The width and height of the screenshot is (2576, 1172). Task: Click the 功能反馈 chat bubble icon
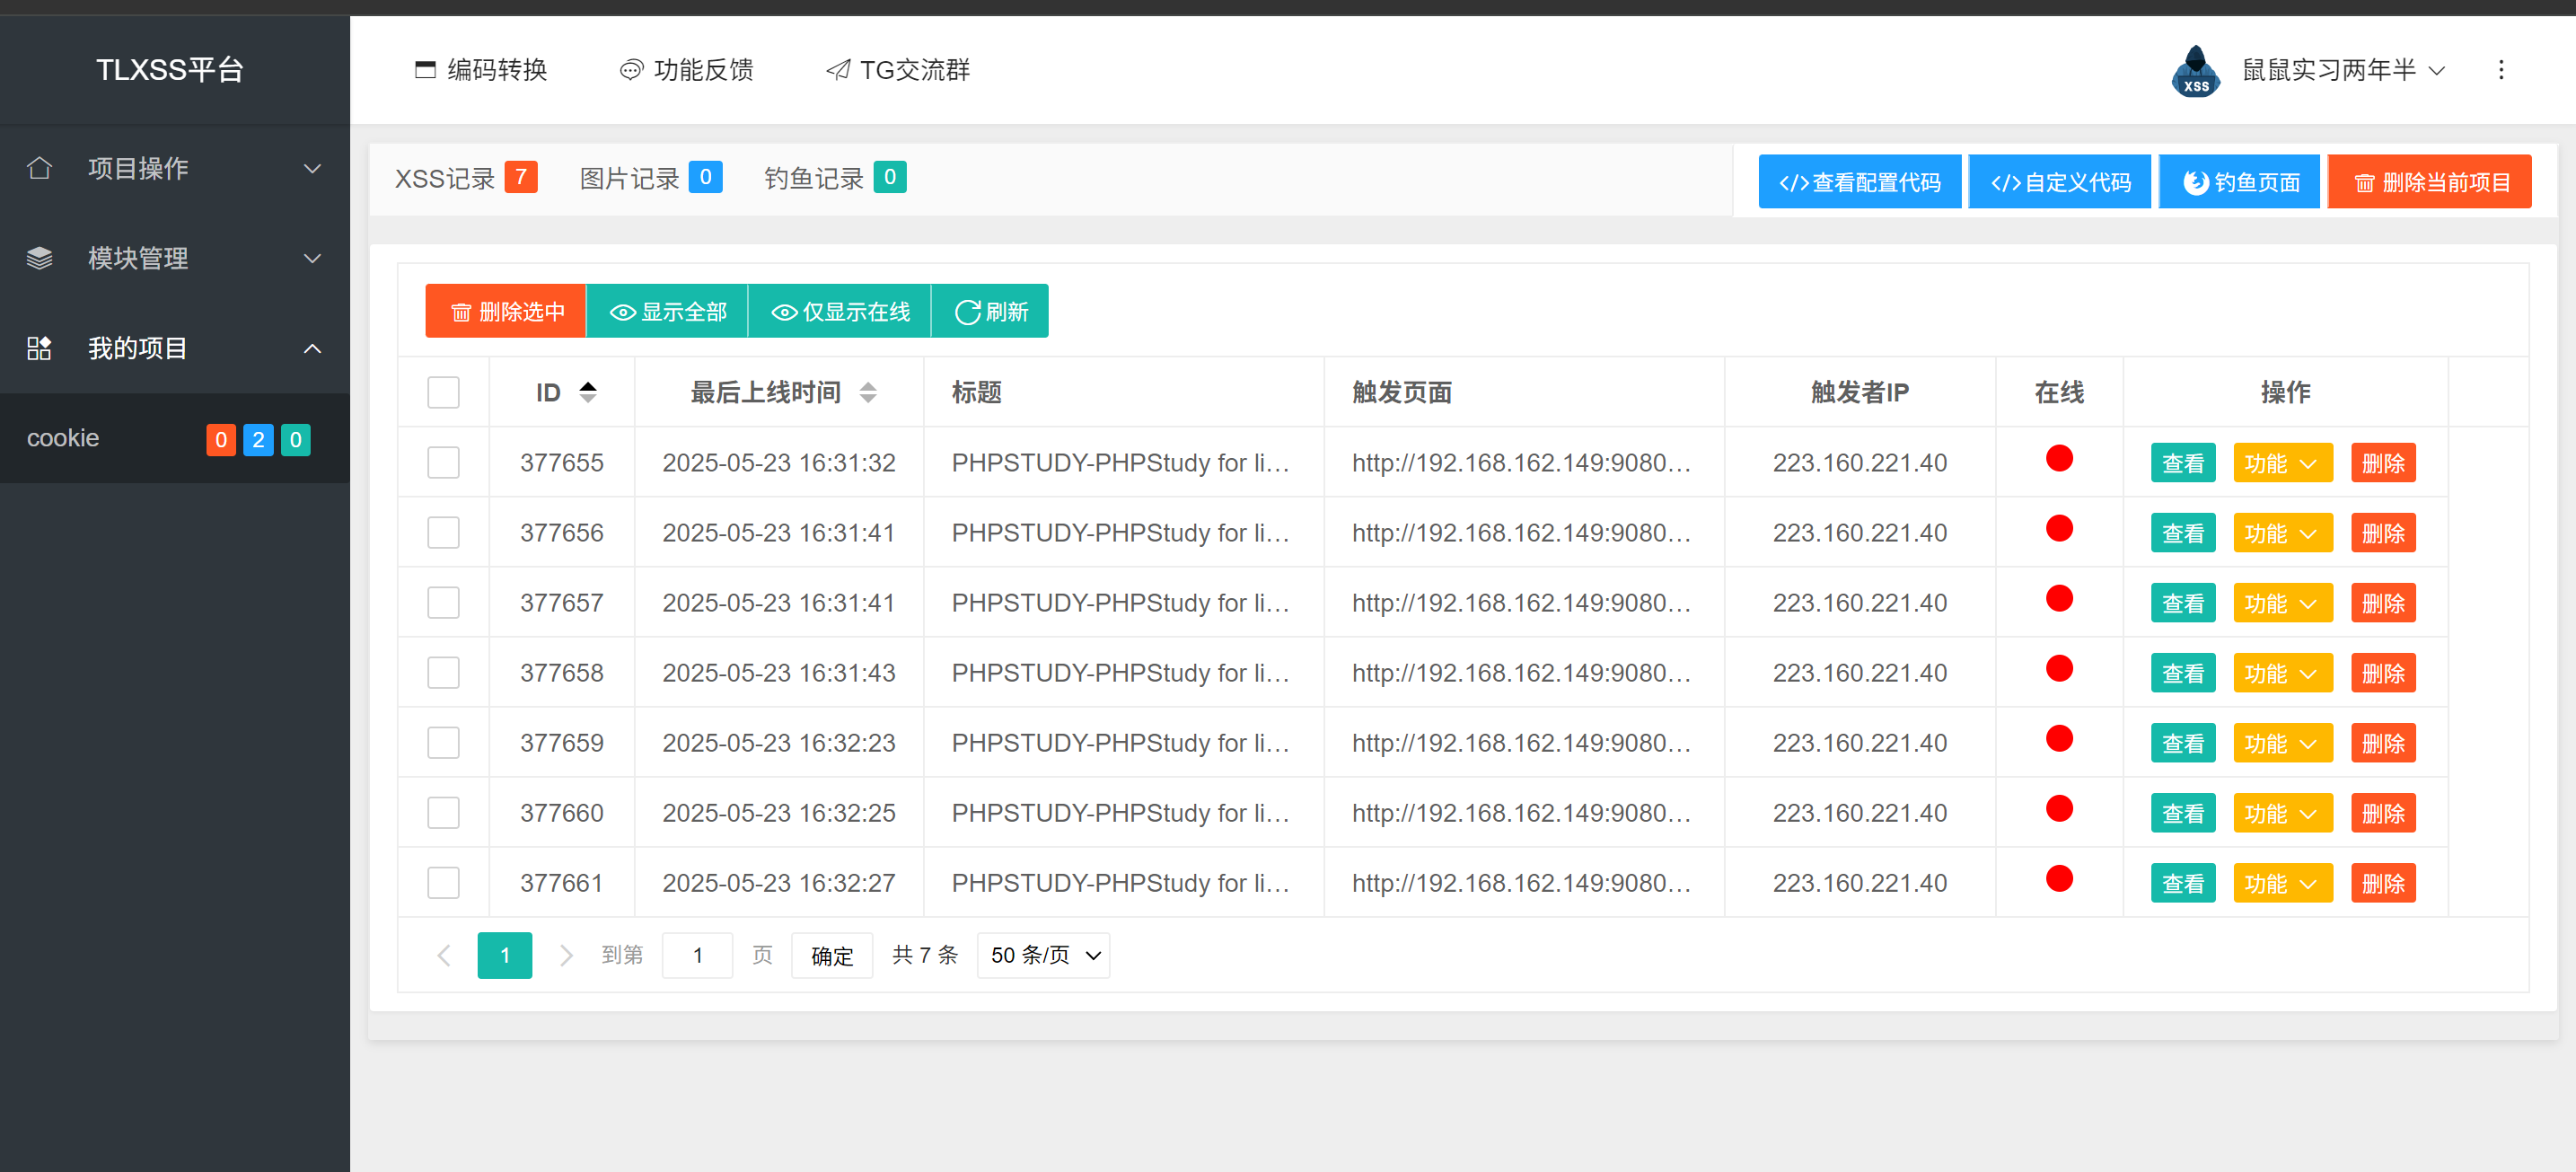pyautogui.click(x=631, y=70)
